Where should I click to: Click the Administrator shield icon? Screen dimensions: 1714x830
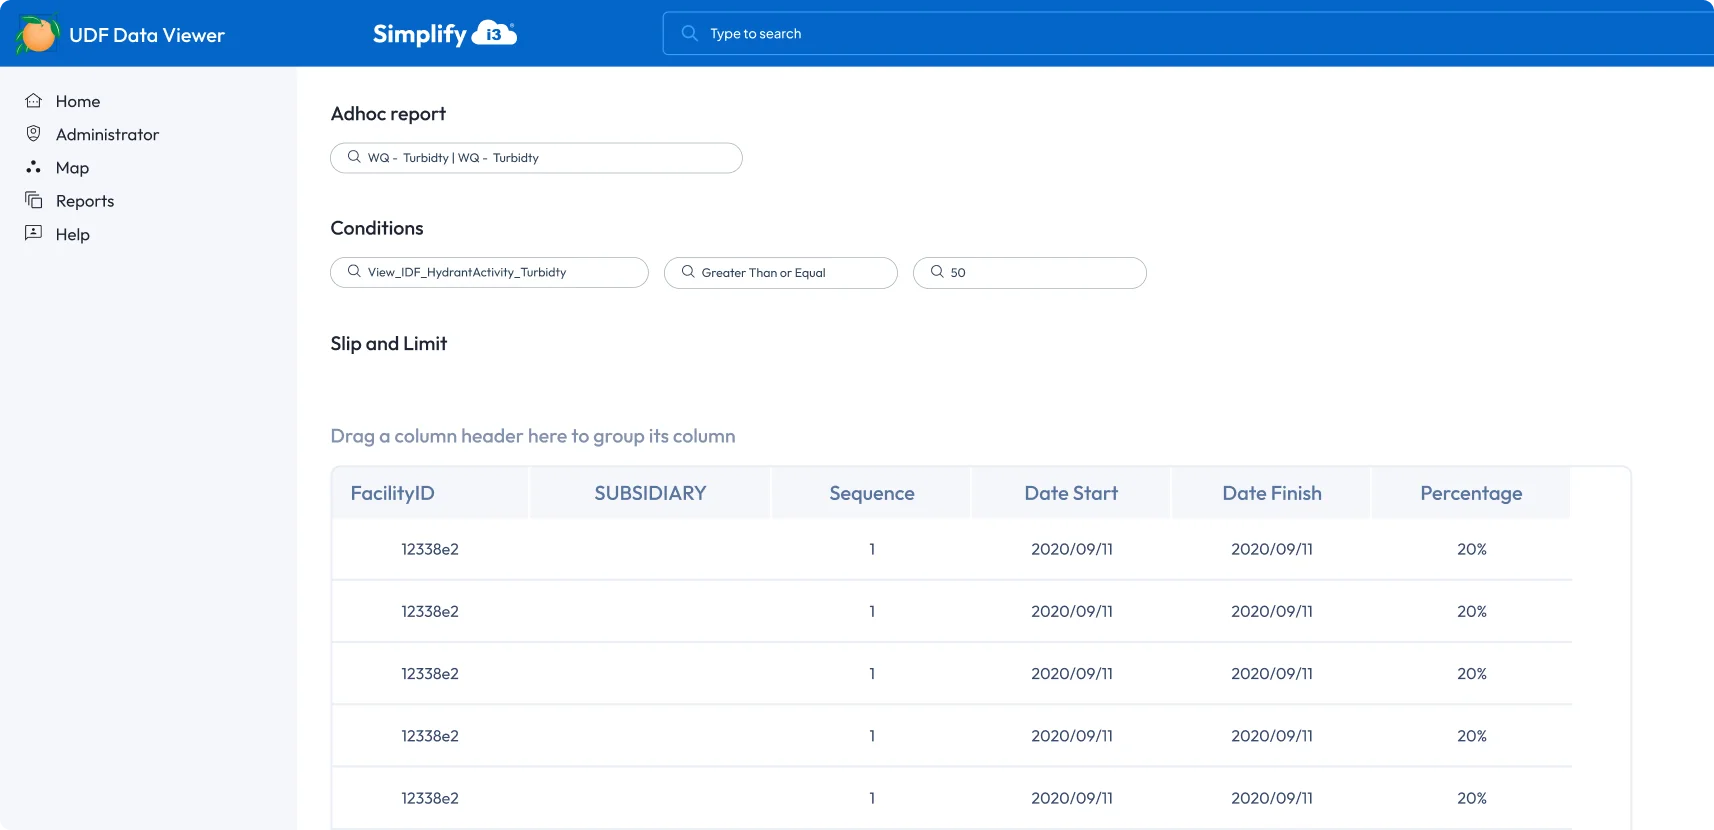[x=34, y=134]
